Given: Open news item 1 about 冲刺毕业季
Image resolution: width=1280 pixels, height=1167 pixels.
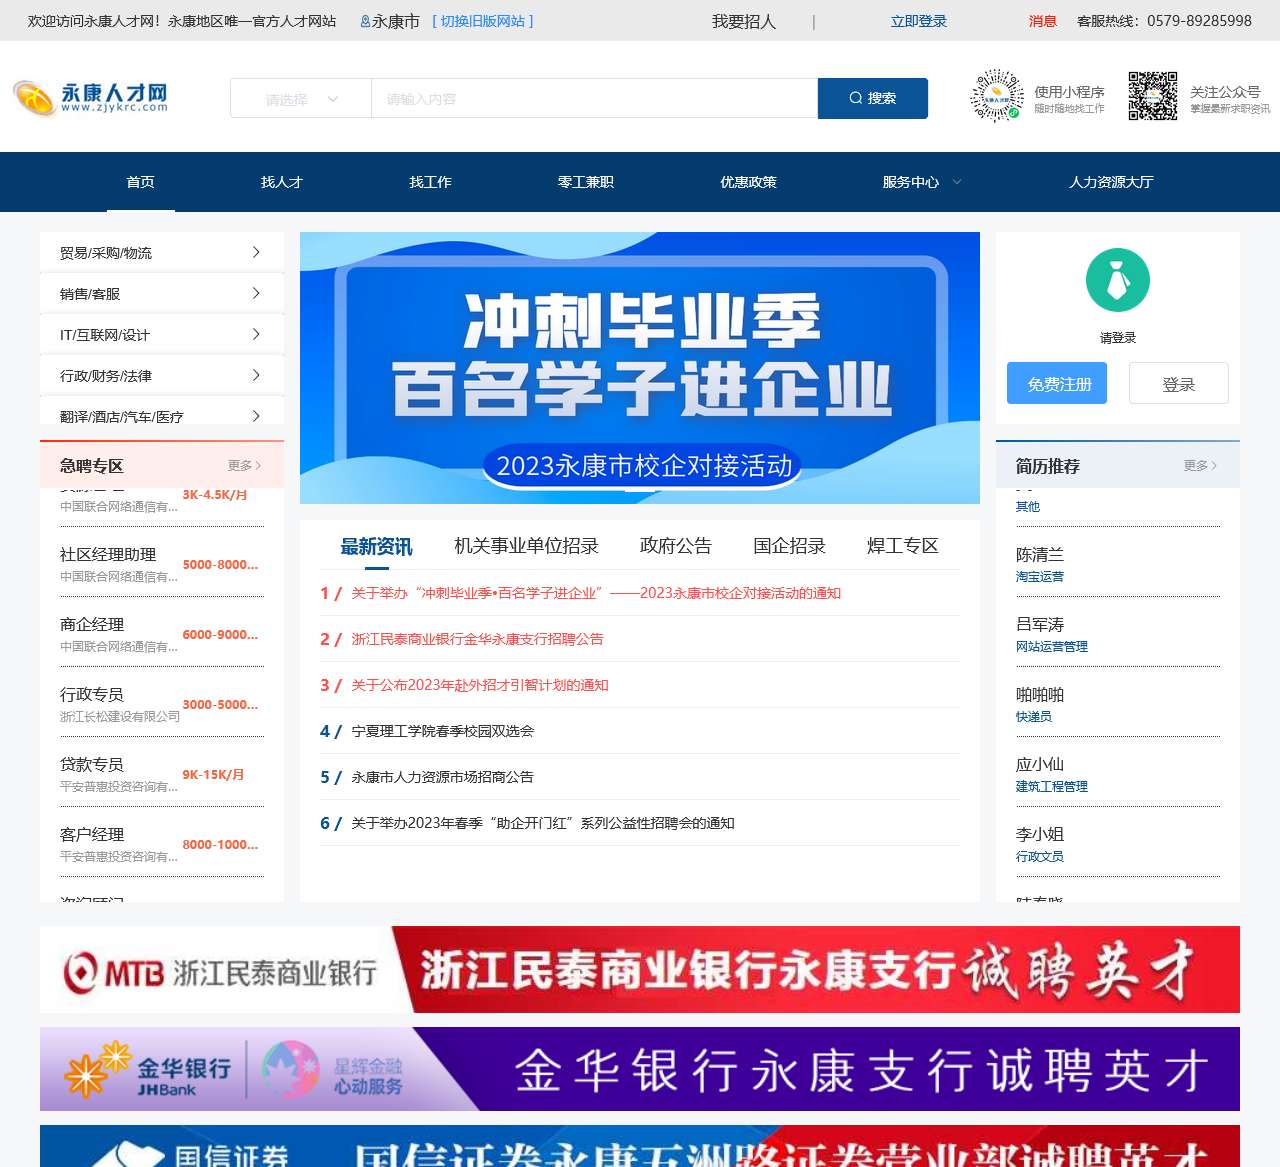Looking at the screenshot, I should pyautogui.click(x=596, y=593).
